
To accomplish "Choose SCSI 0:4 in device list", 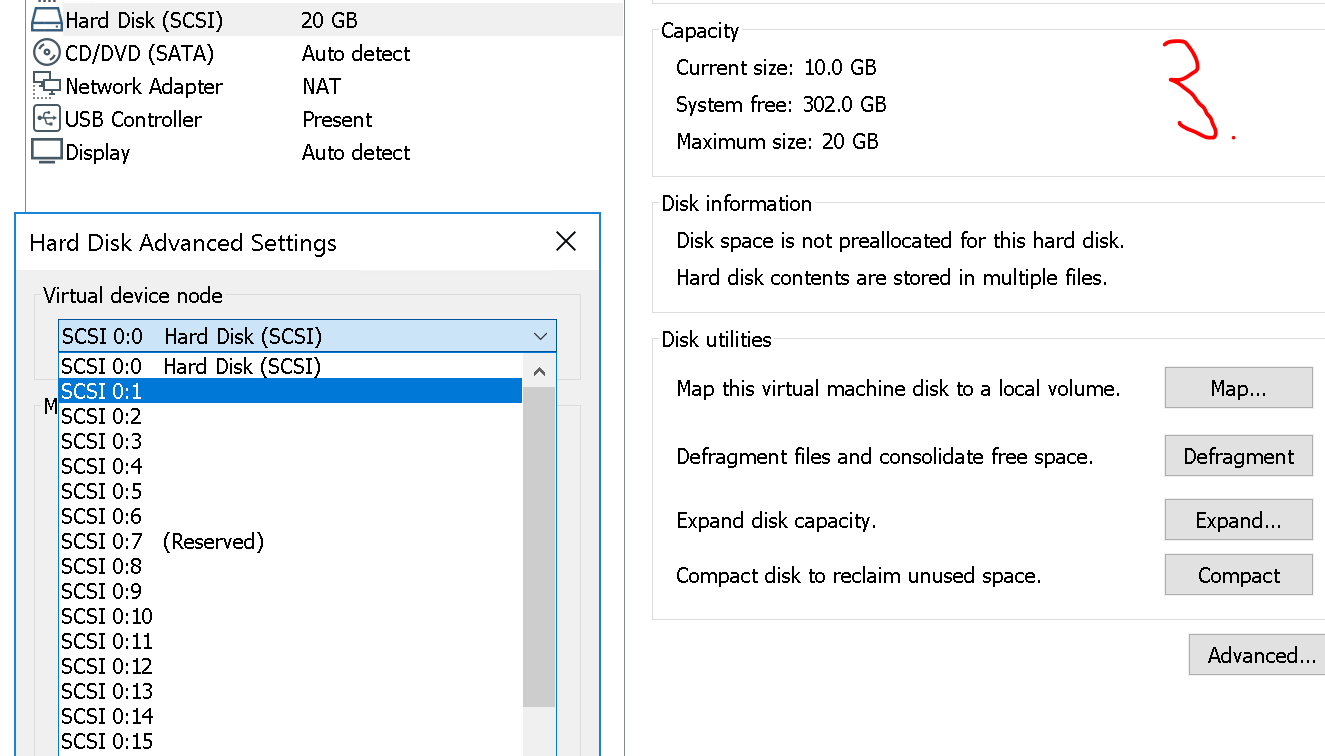I will point(290,466).
